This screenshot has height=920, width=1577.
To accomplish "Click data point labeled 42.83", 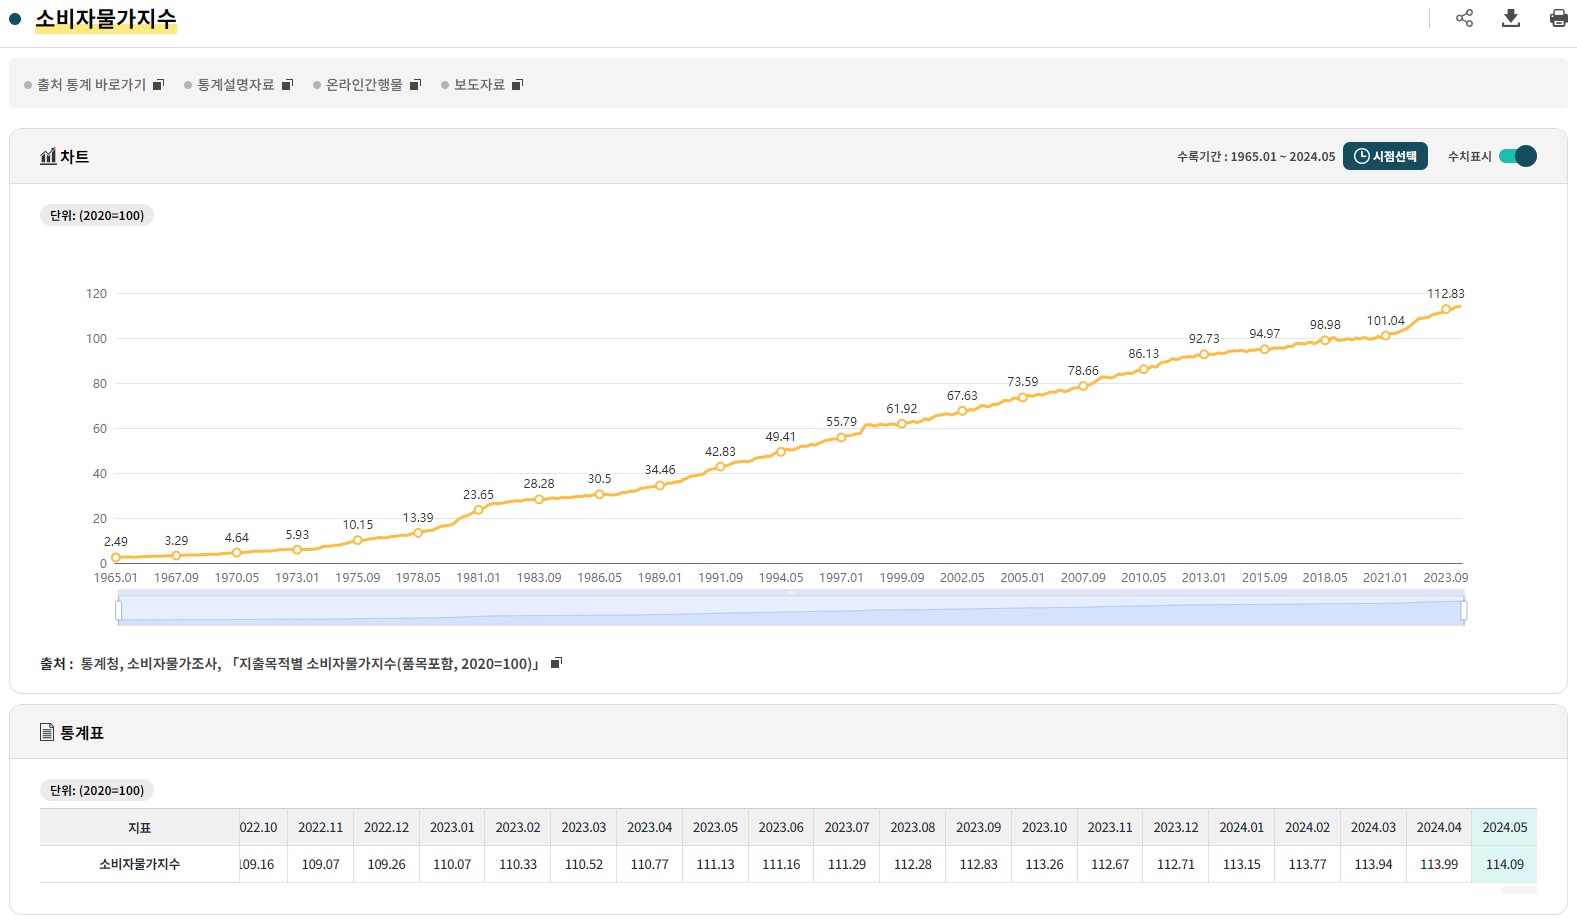I will pyautogui.click(x=720, y=467).
